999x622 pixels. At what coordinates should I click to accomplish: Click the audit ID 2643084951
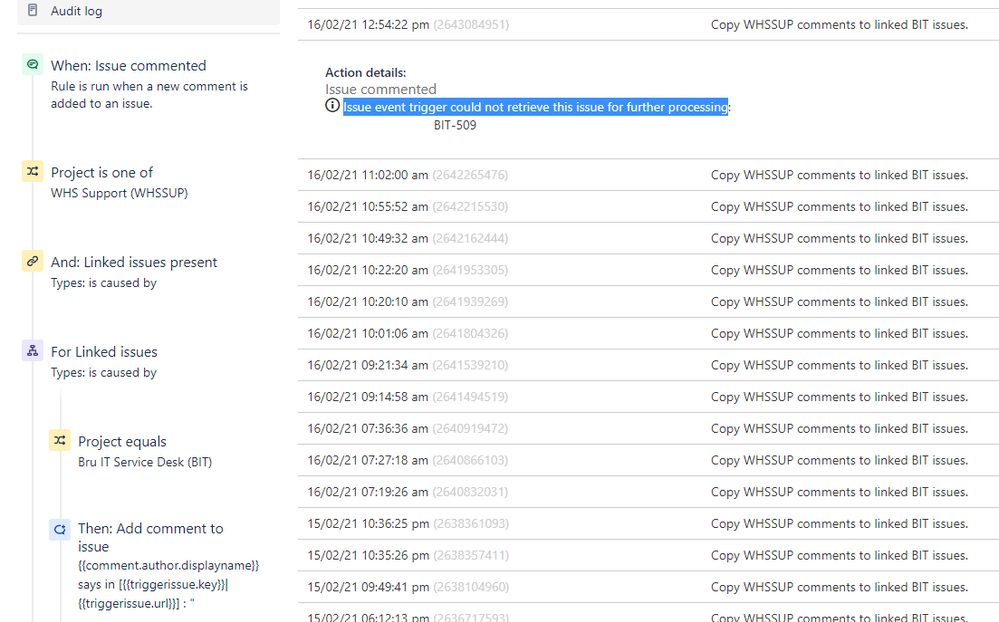tap(471, 25)
